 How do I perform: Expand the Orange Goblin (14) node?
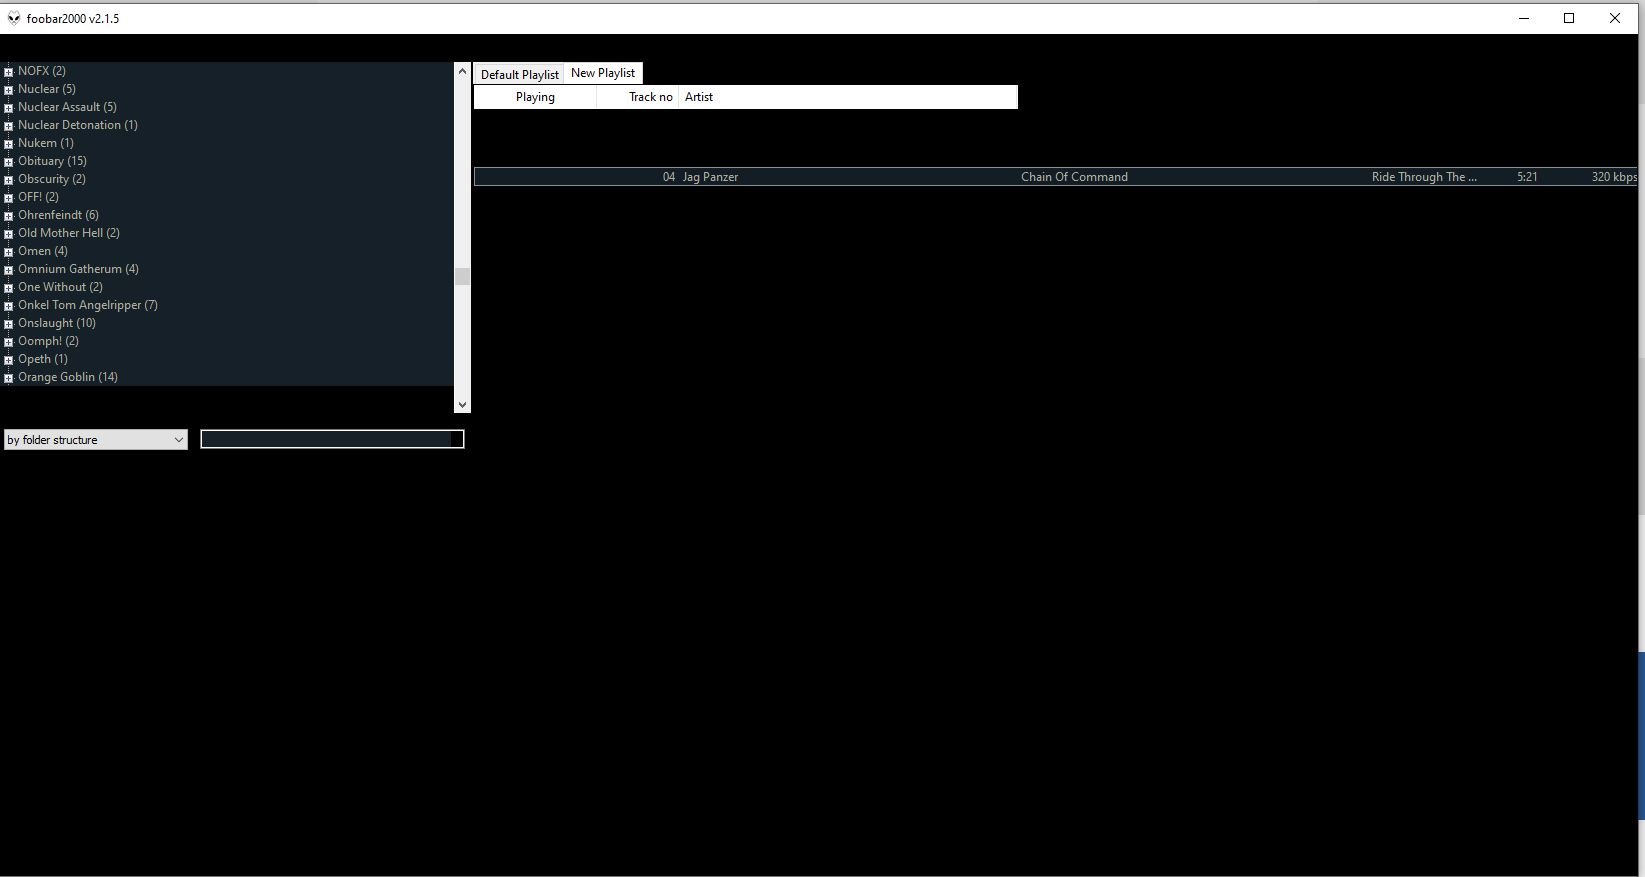click(x=8, y=378)
